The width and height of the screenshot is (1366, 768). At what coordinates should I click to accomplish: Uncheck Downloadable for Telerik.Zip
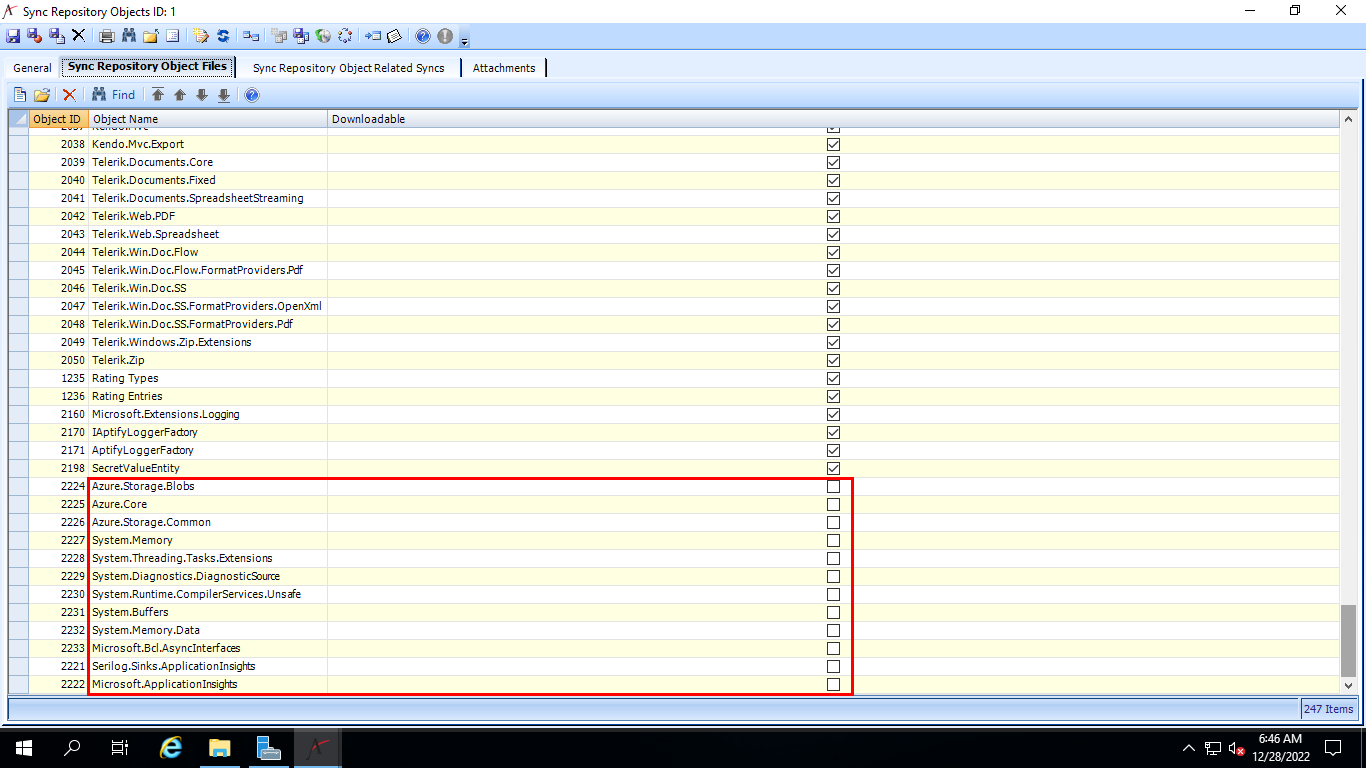point(833,360)
